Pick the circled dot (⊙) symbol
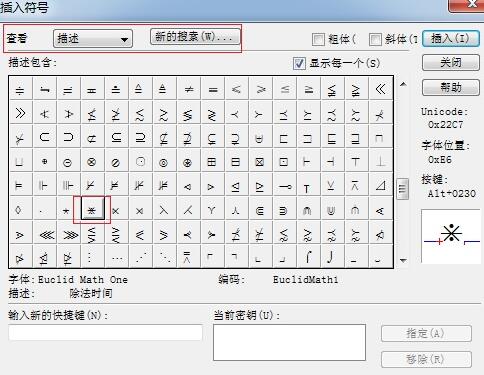 coord(140,162)
